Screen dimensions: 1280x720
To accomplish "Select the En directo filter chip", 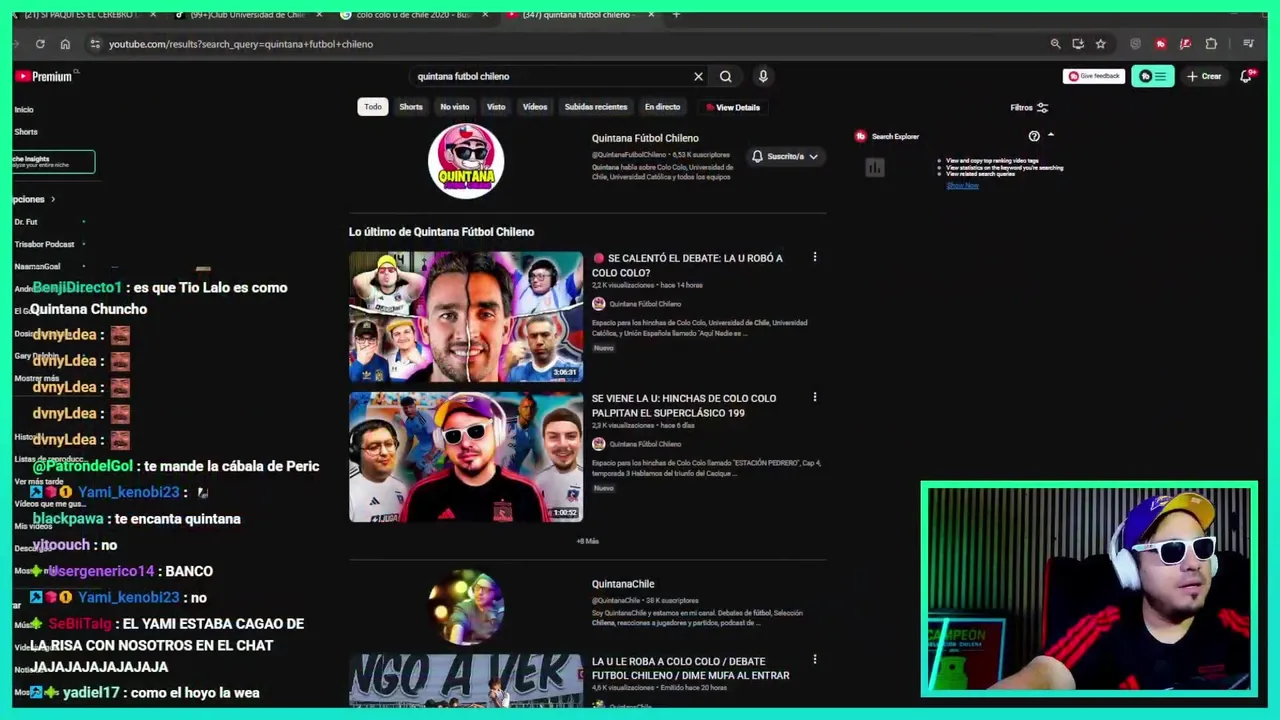I will [x=662, y=107].
